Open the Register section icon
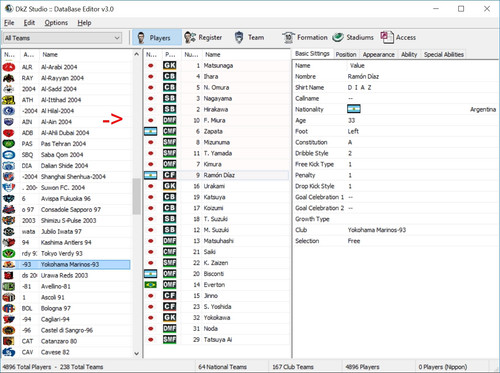 [x=190, y=37]
